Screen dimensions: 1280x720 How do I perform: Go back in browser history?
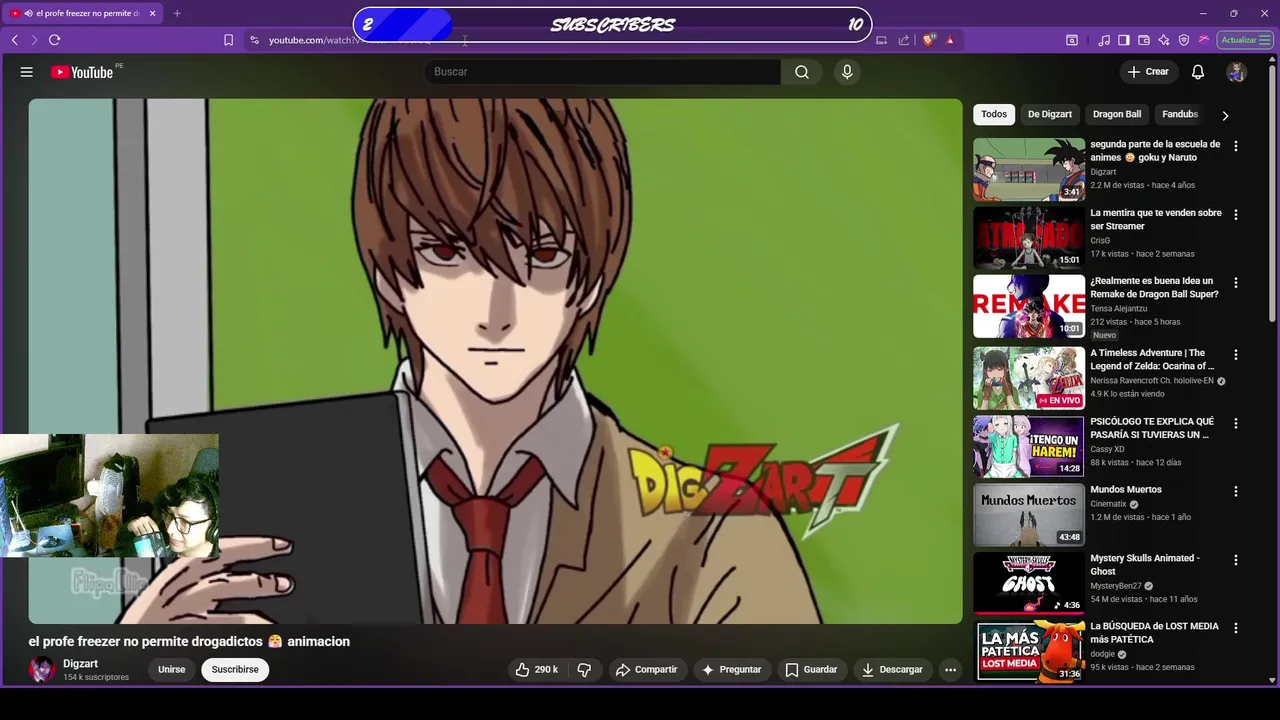pyautogui.click(x=15, y=40)
